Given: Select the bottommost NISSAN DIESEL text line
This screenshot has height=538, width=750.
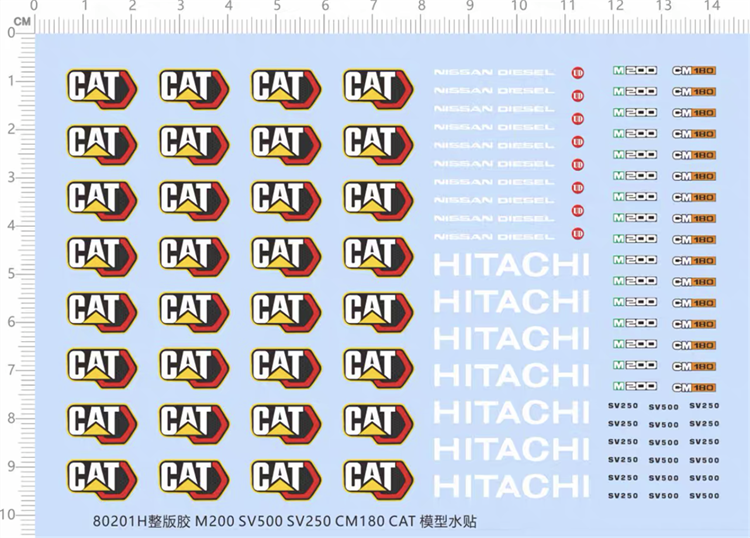Looking at the screenshot, I should 493,236.
